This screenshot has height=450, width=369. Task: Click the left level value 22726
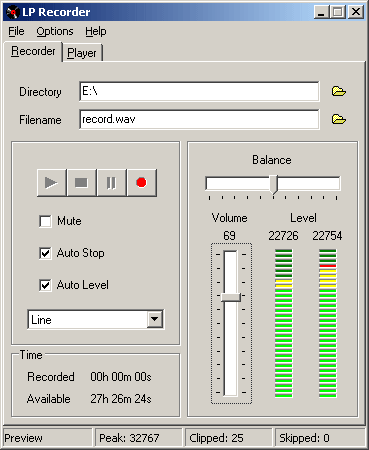coord(283,236)
